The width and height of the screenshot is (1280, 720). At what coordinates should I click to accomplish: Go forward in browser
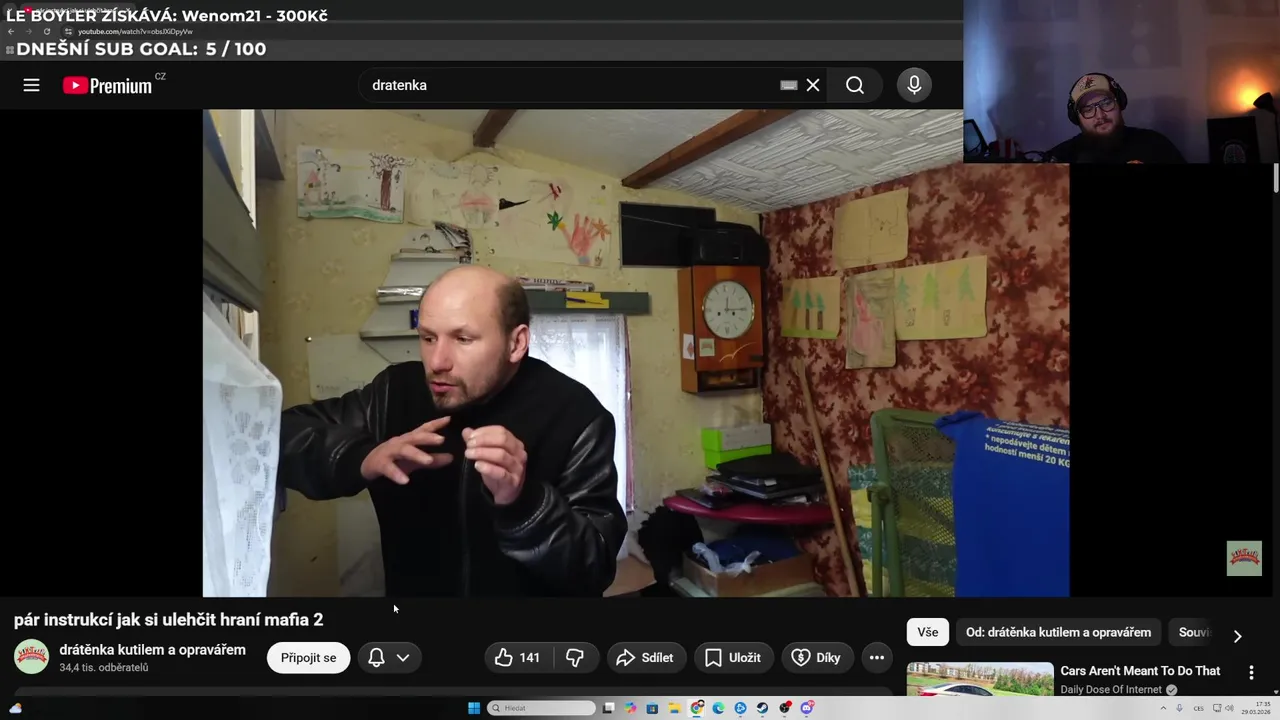click(28, 32)
